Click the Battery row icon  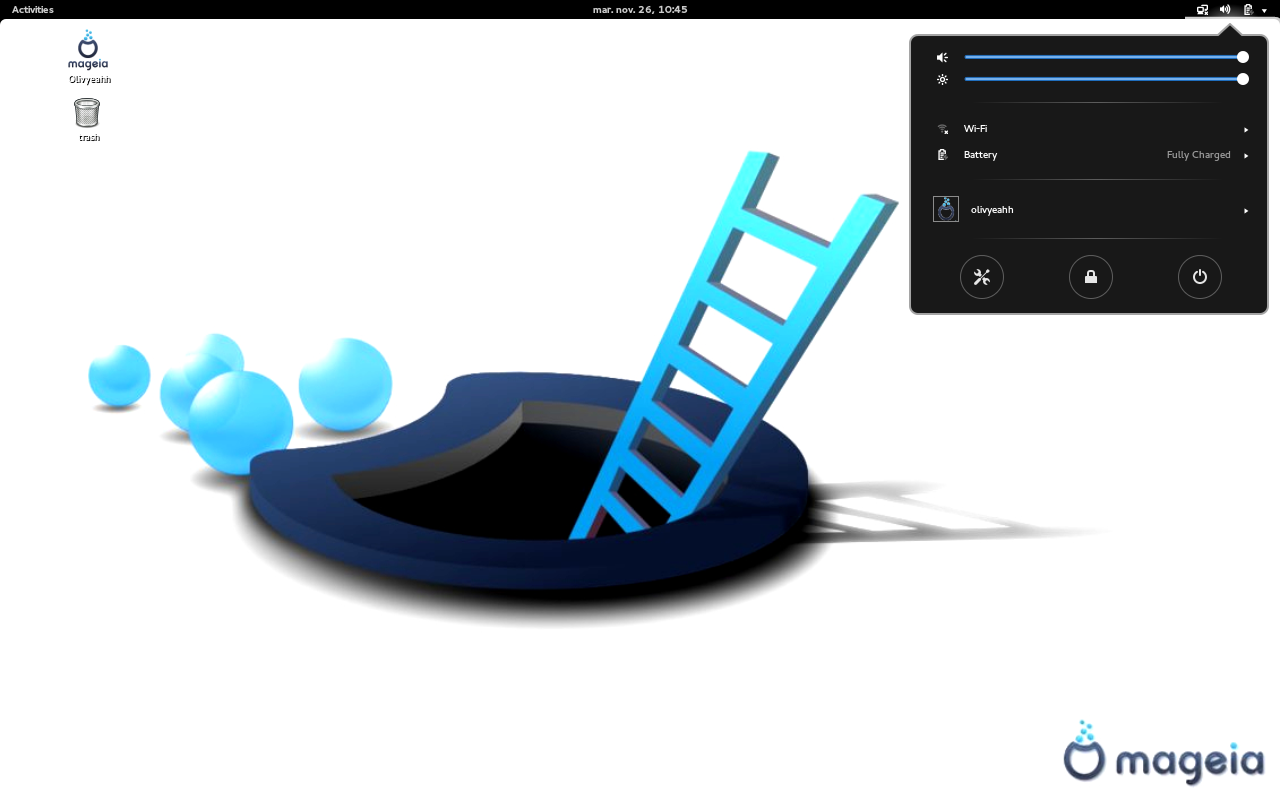tap(942, 155)
